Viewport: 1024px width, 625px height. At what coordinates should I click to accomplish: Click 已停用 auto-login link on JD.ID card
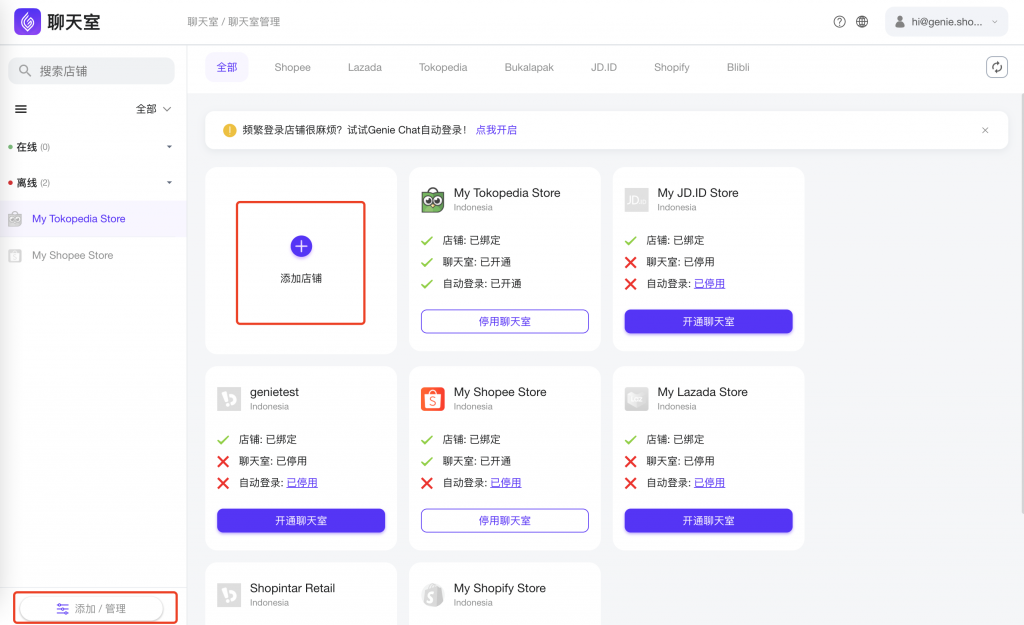[x=709, y=283]
